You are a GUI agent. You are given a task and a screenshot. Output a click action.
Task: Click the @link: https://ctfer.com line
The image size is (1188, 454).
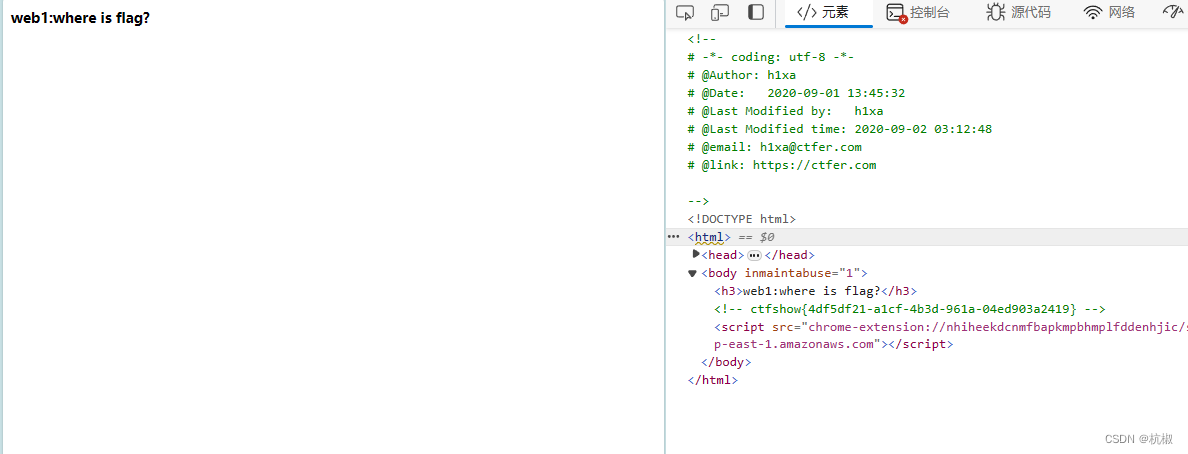782,165
